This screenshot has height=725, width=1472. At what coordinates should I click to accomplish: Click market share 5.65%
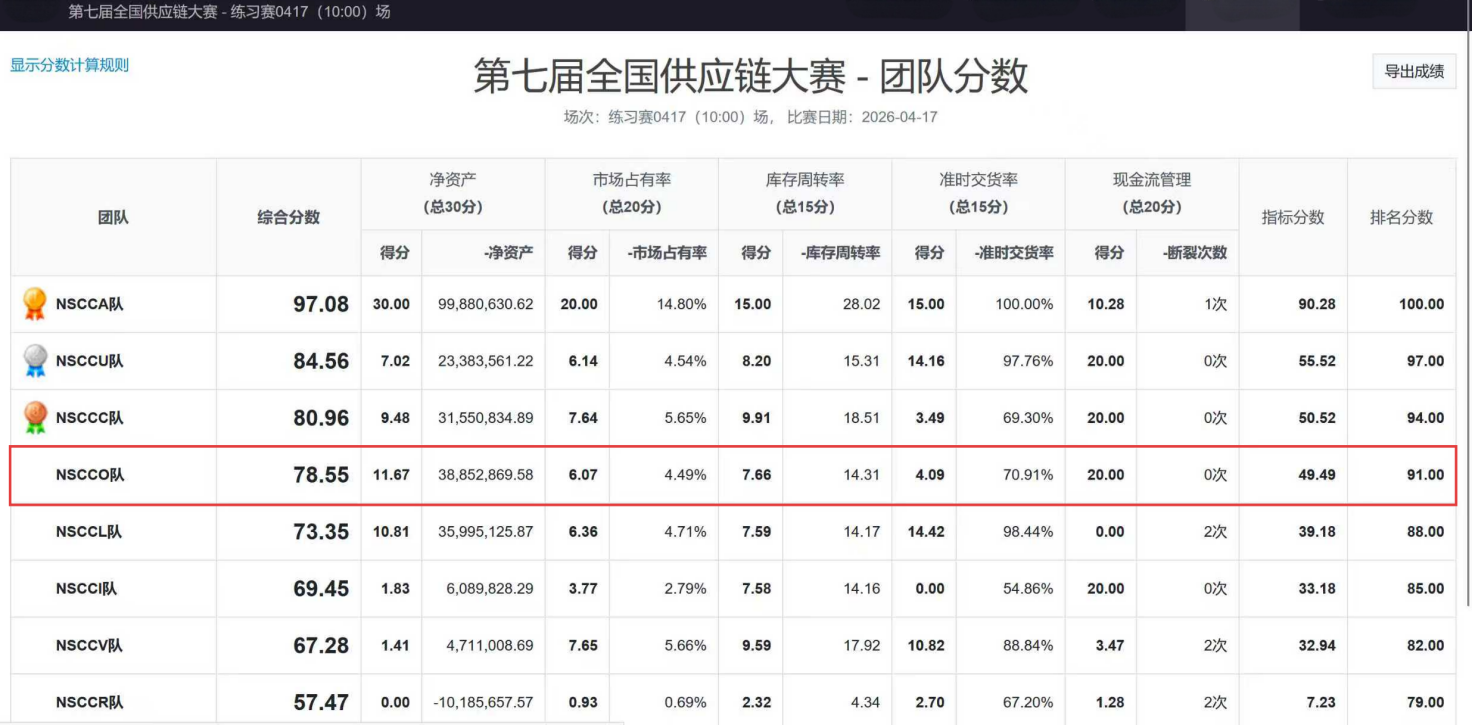pyautogui.click(x=685, y=418)
